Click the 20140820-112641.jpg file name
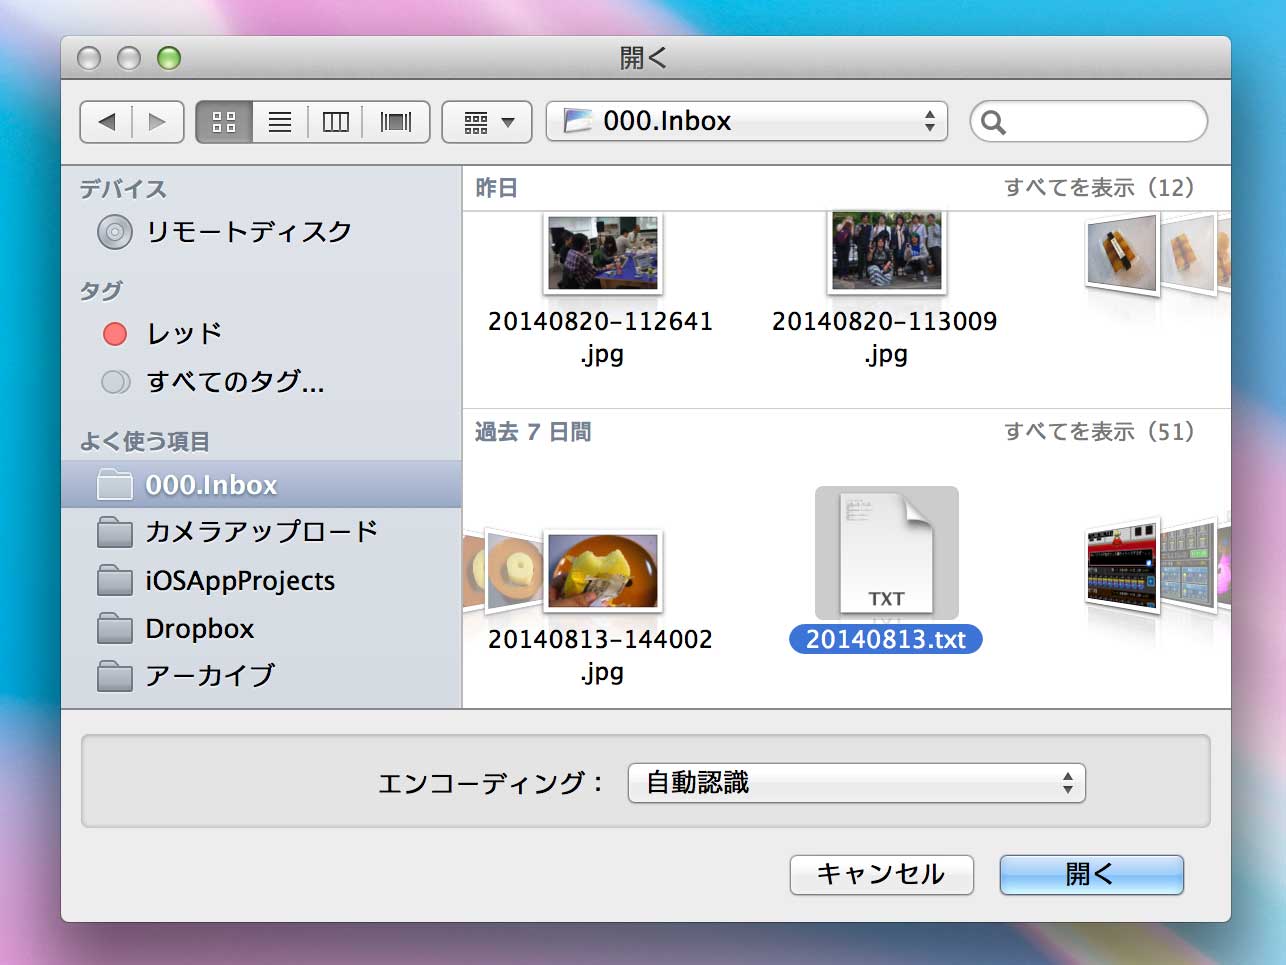Viewport: 1286px width, 965px height. (601, 338)
